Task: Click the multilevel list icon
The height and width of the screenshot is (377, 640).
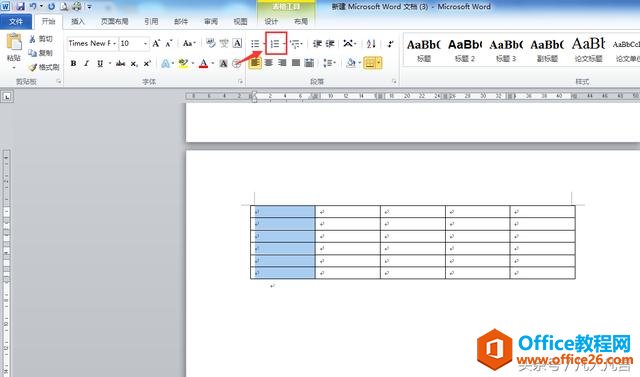Action: [x=295, y=43]
